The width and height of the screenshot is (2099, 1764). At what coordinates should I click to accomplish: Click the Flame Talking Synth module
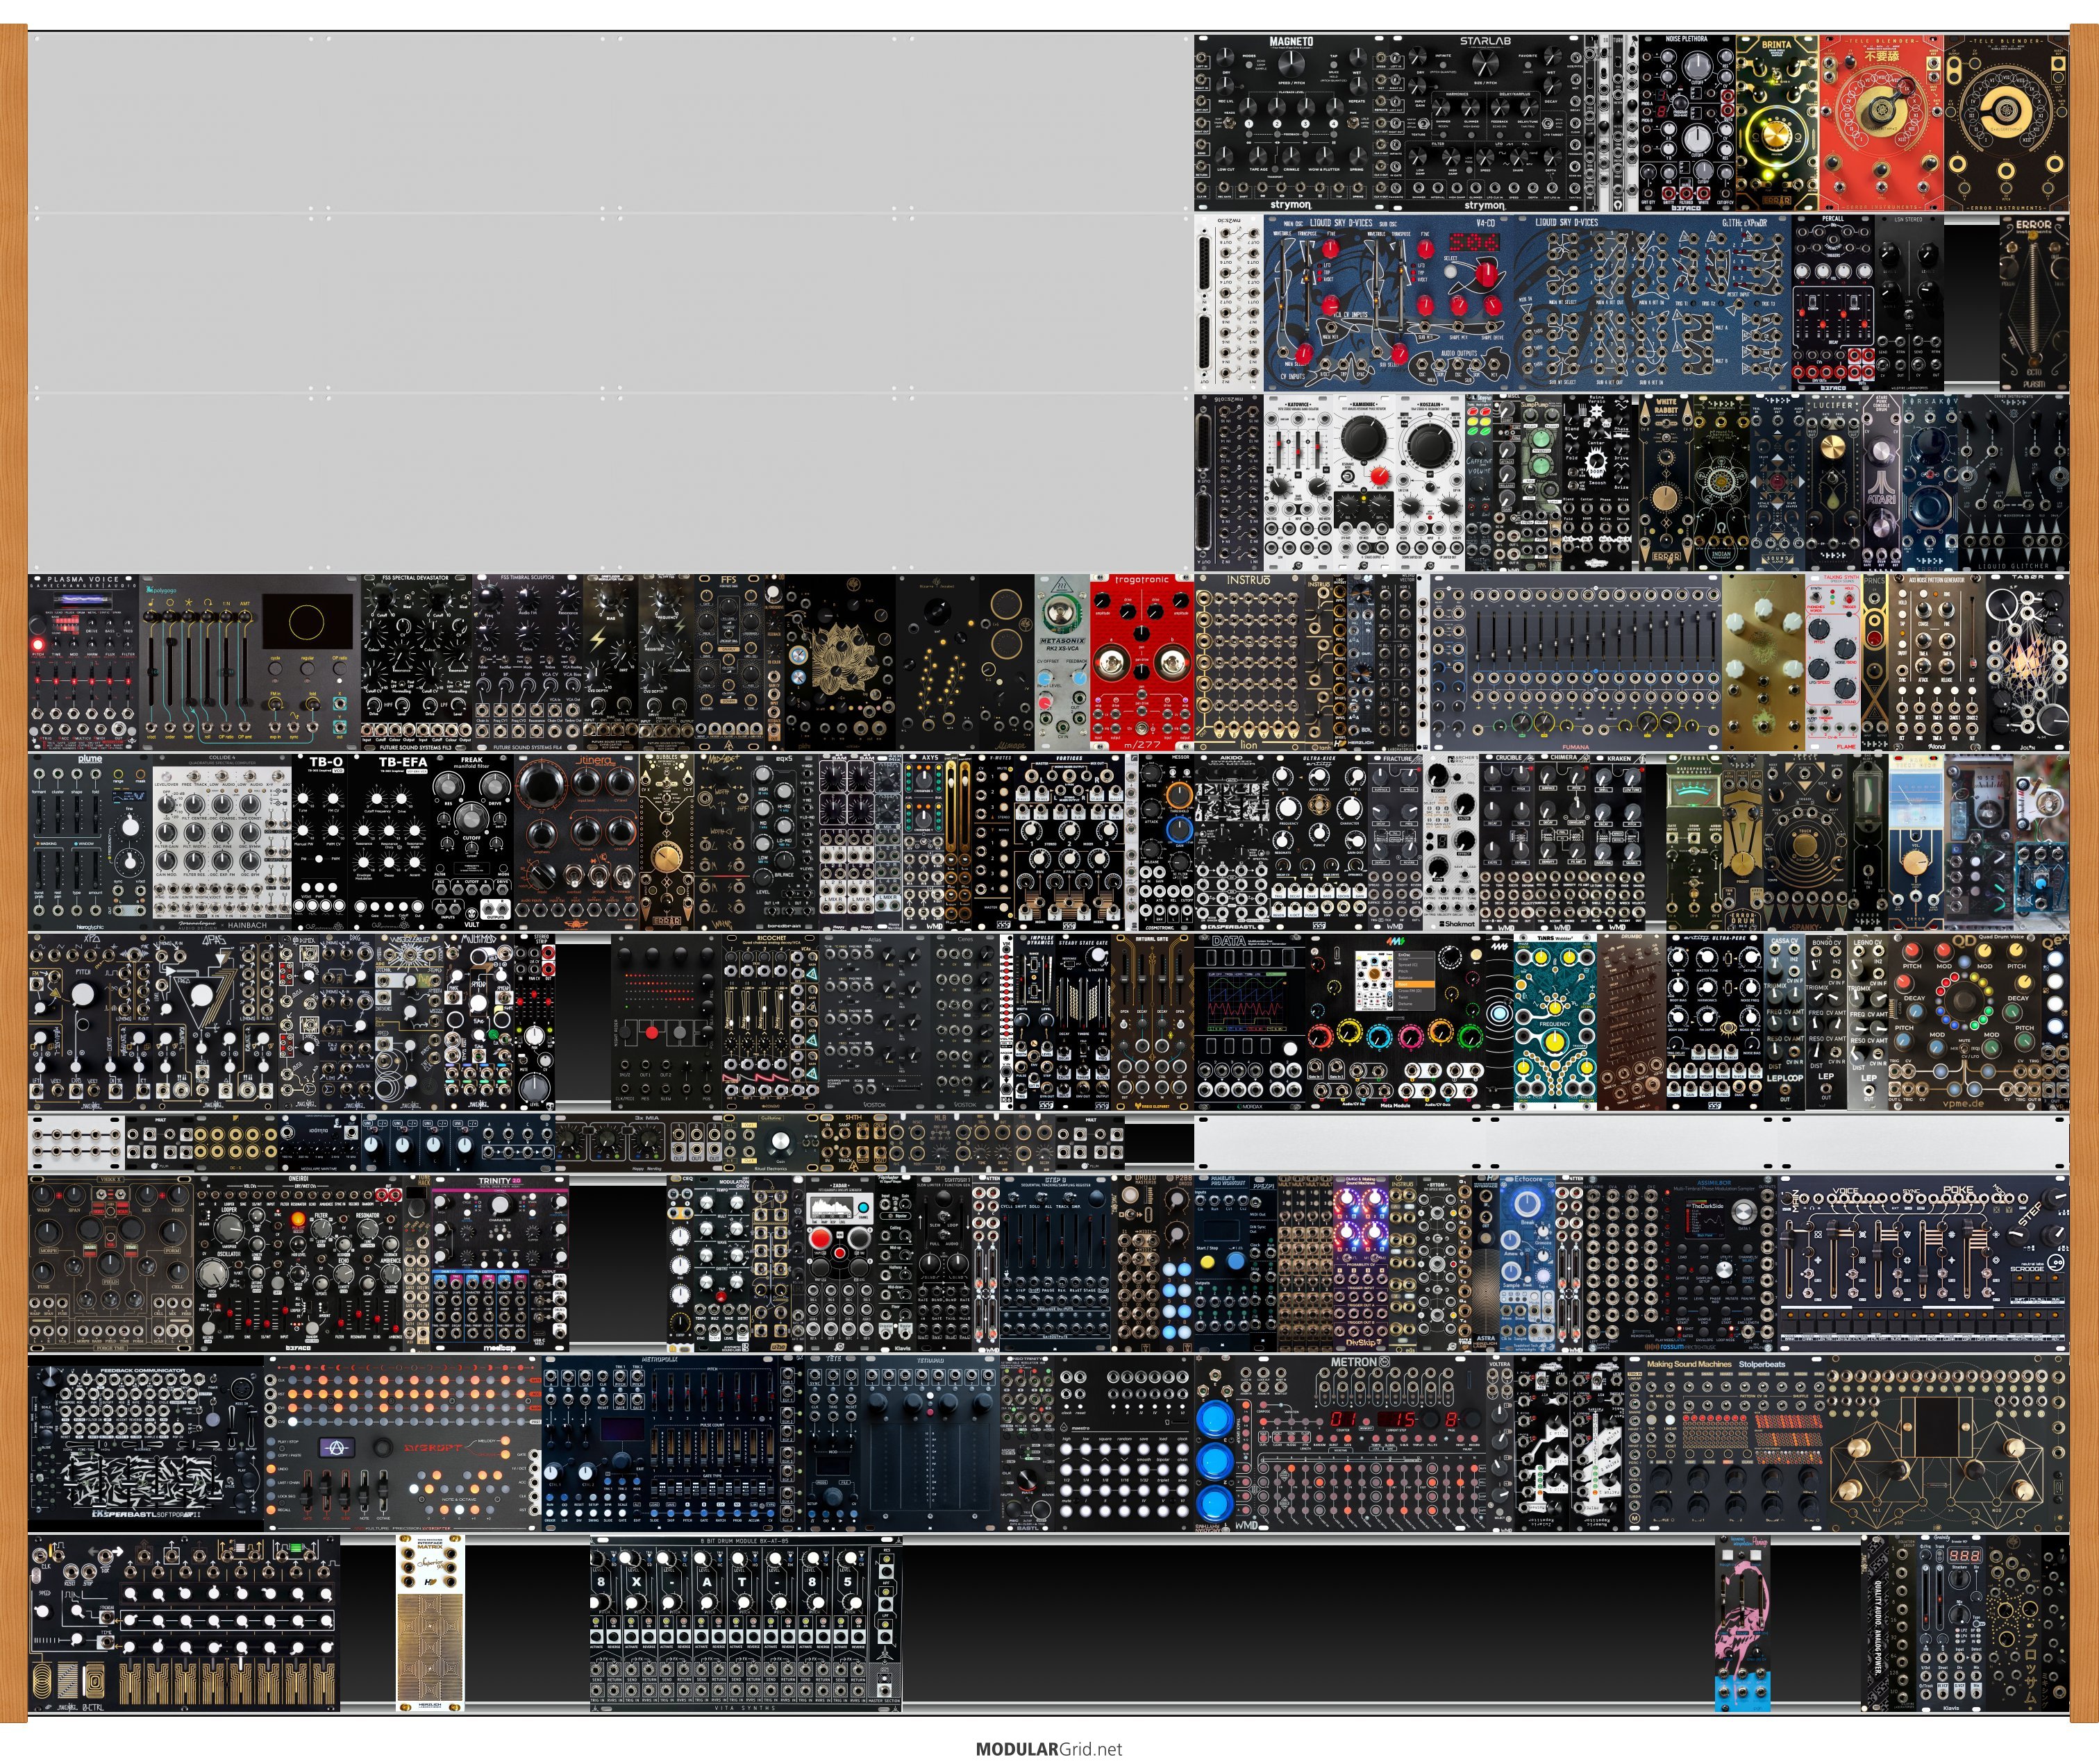1833,662
